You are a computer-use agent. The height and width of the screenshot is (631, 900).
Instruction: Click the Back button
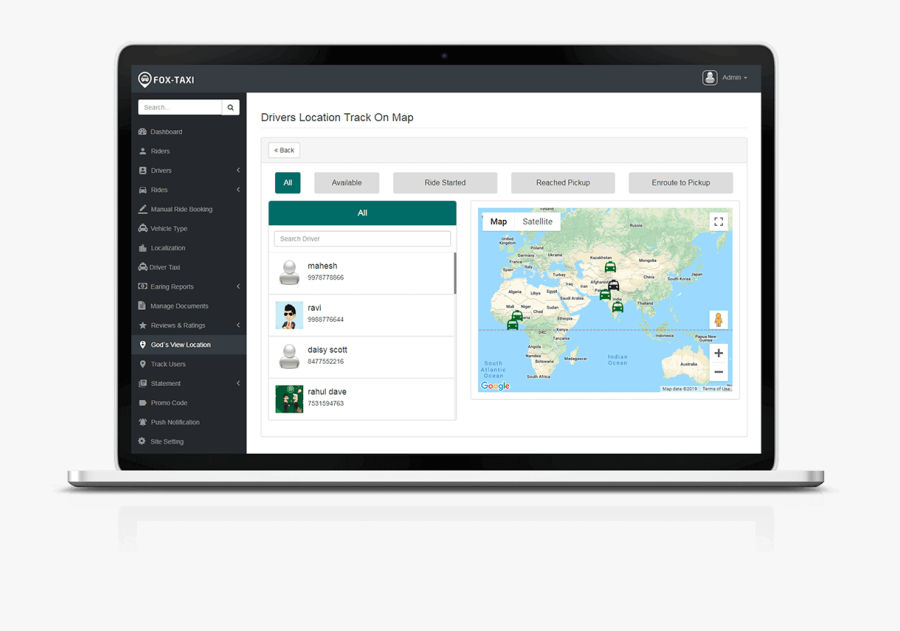[284, 150]
